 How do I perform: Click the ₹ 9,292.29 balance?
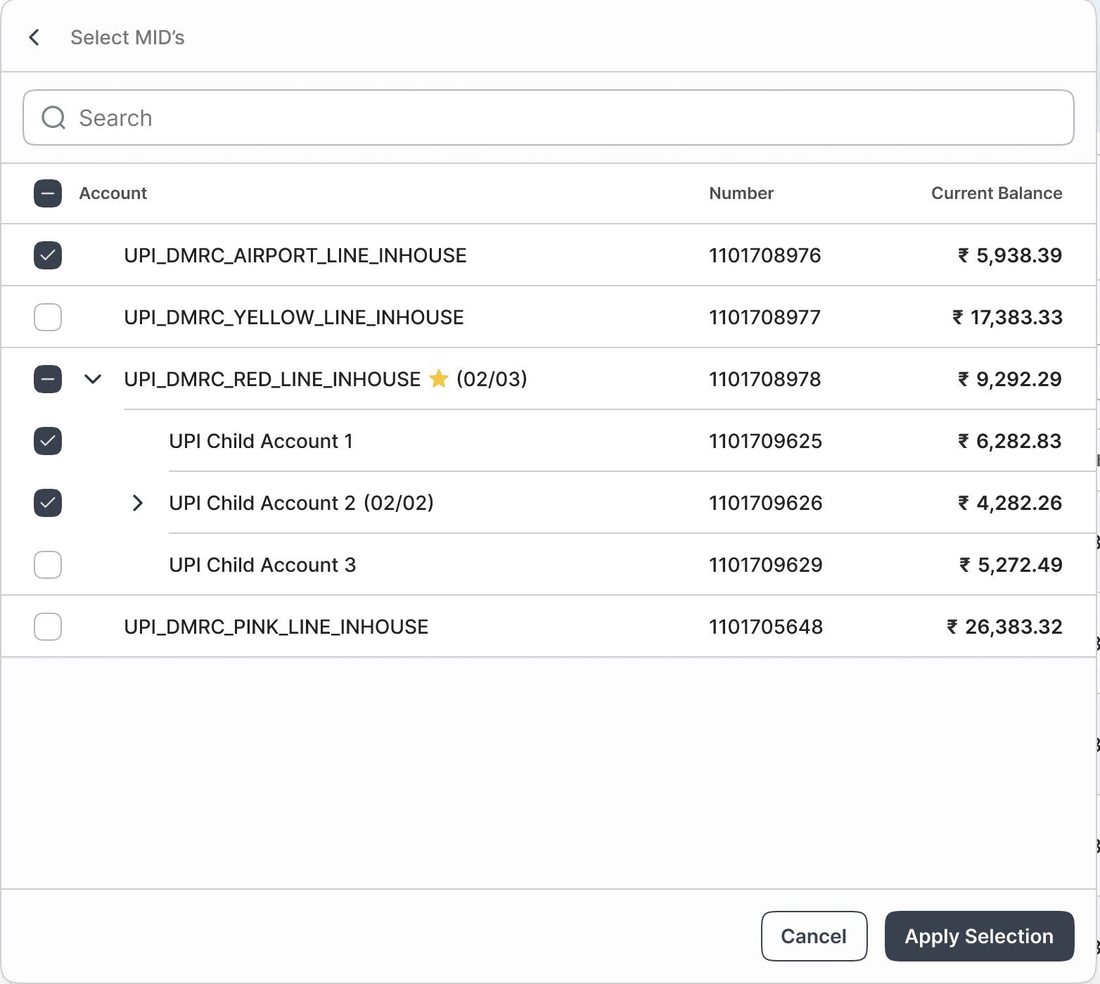[1010, 379]
